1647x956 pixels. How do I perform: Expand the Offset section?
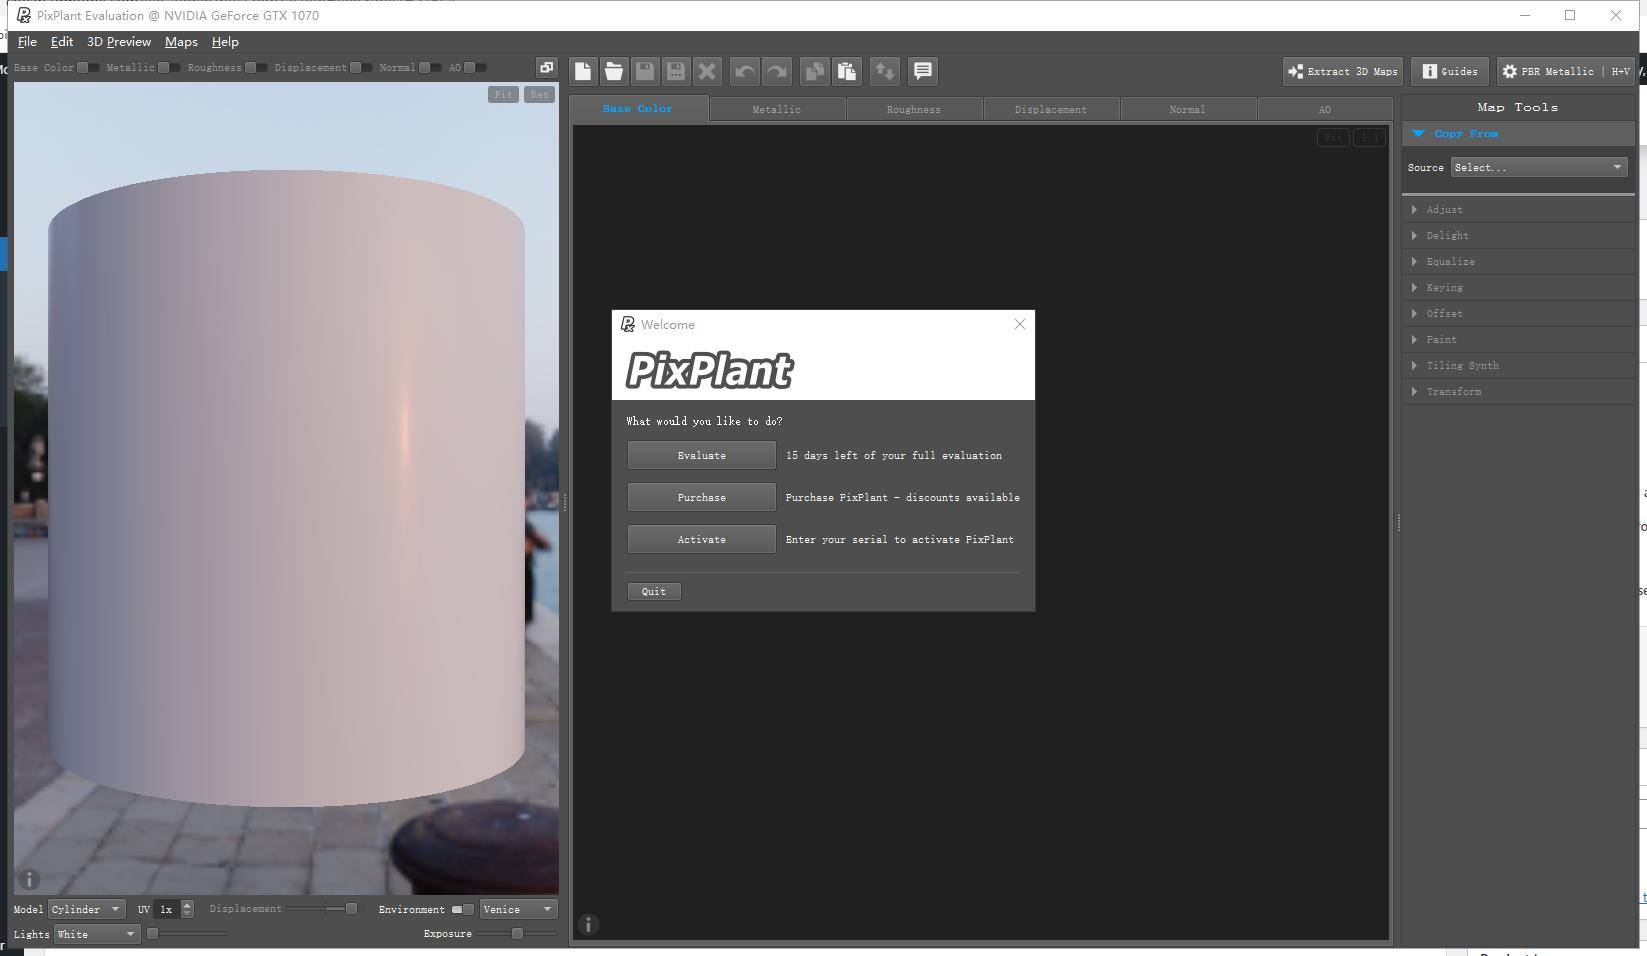coord(1518,313)
